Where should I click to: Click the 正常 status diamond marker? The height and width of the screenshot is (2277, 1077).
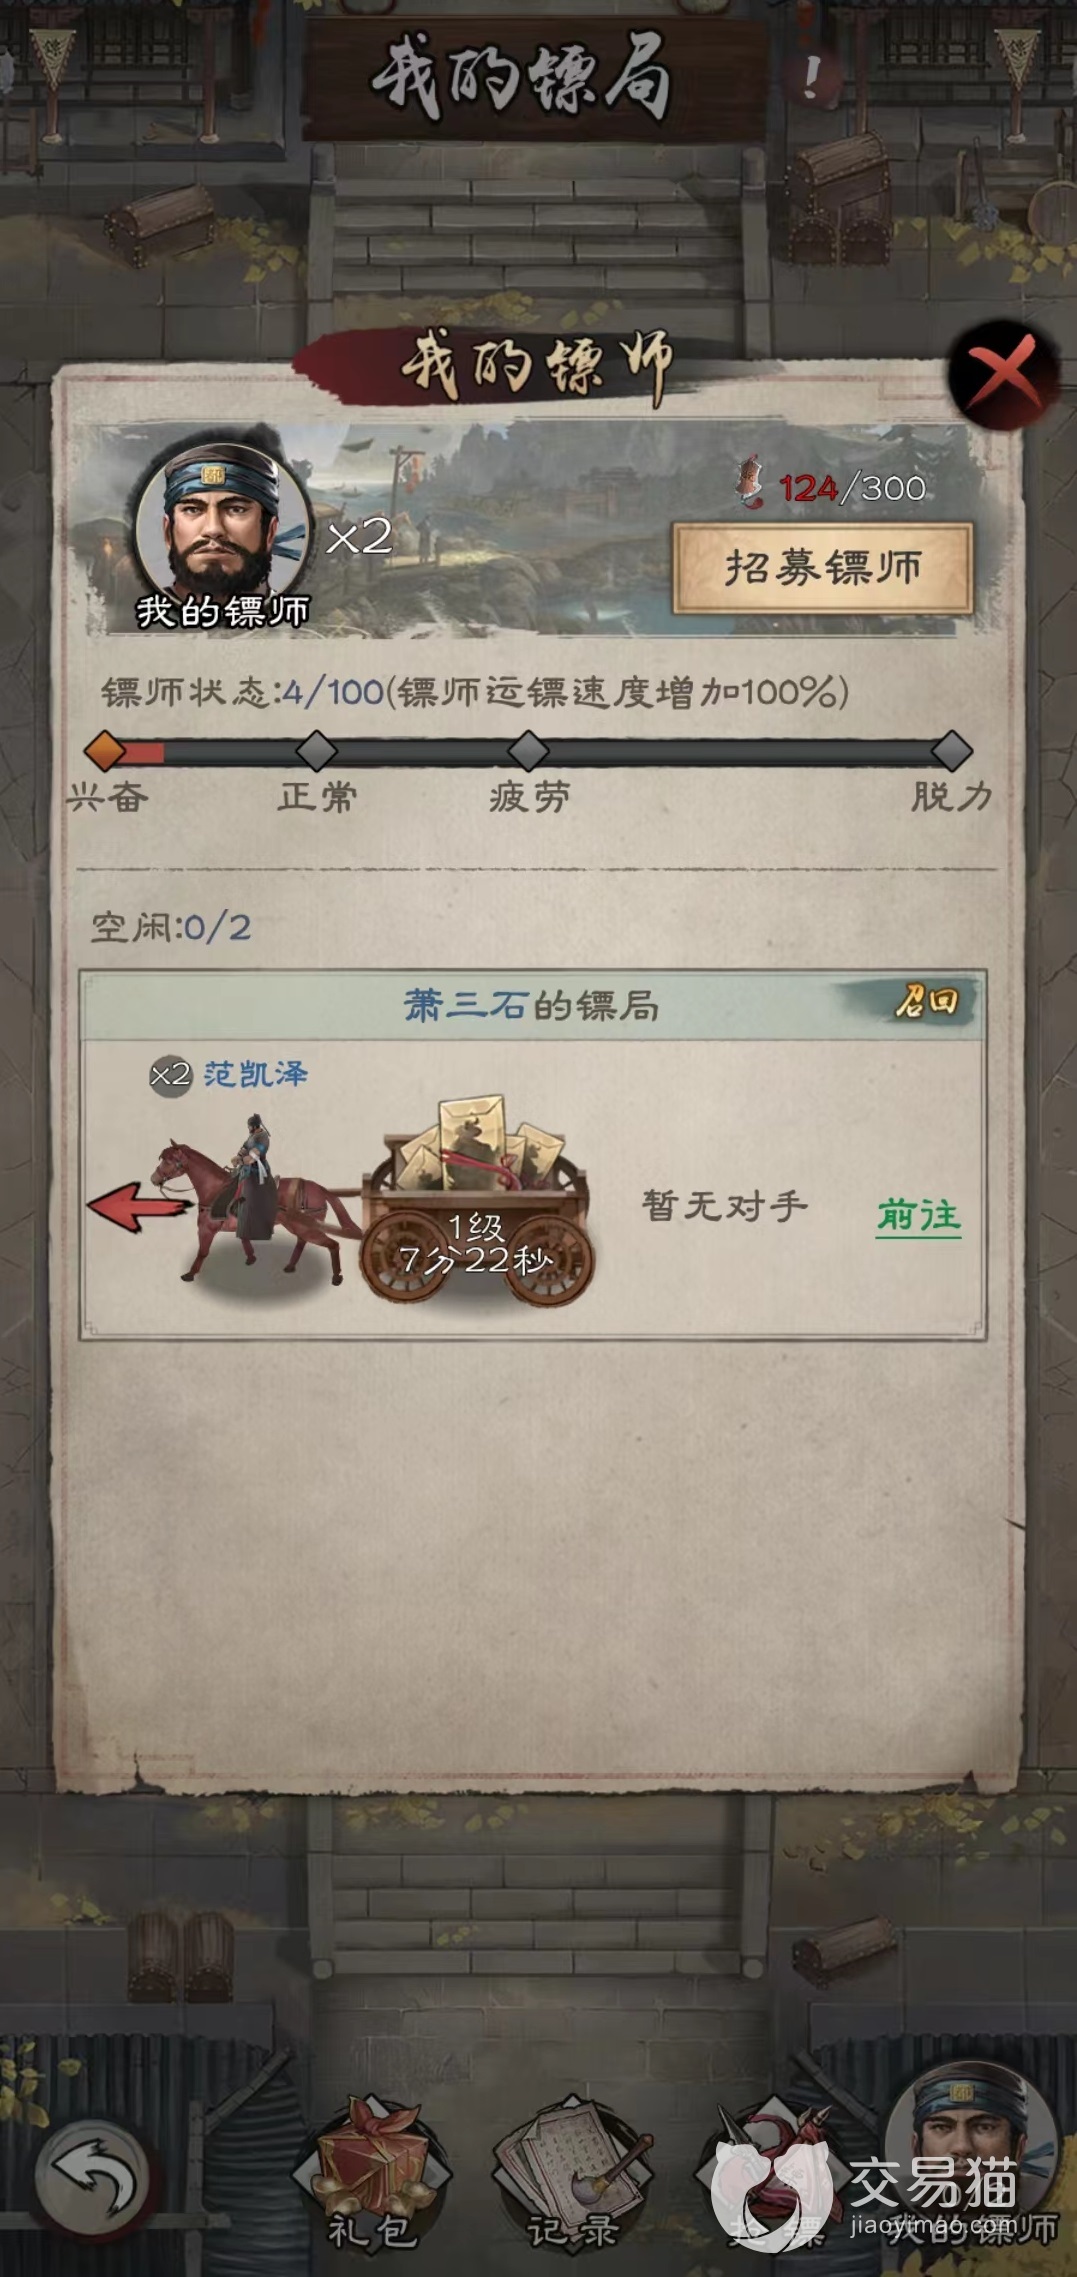click(317, 751)
